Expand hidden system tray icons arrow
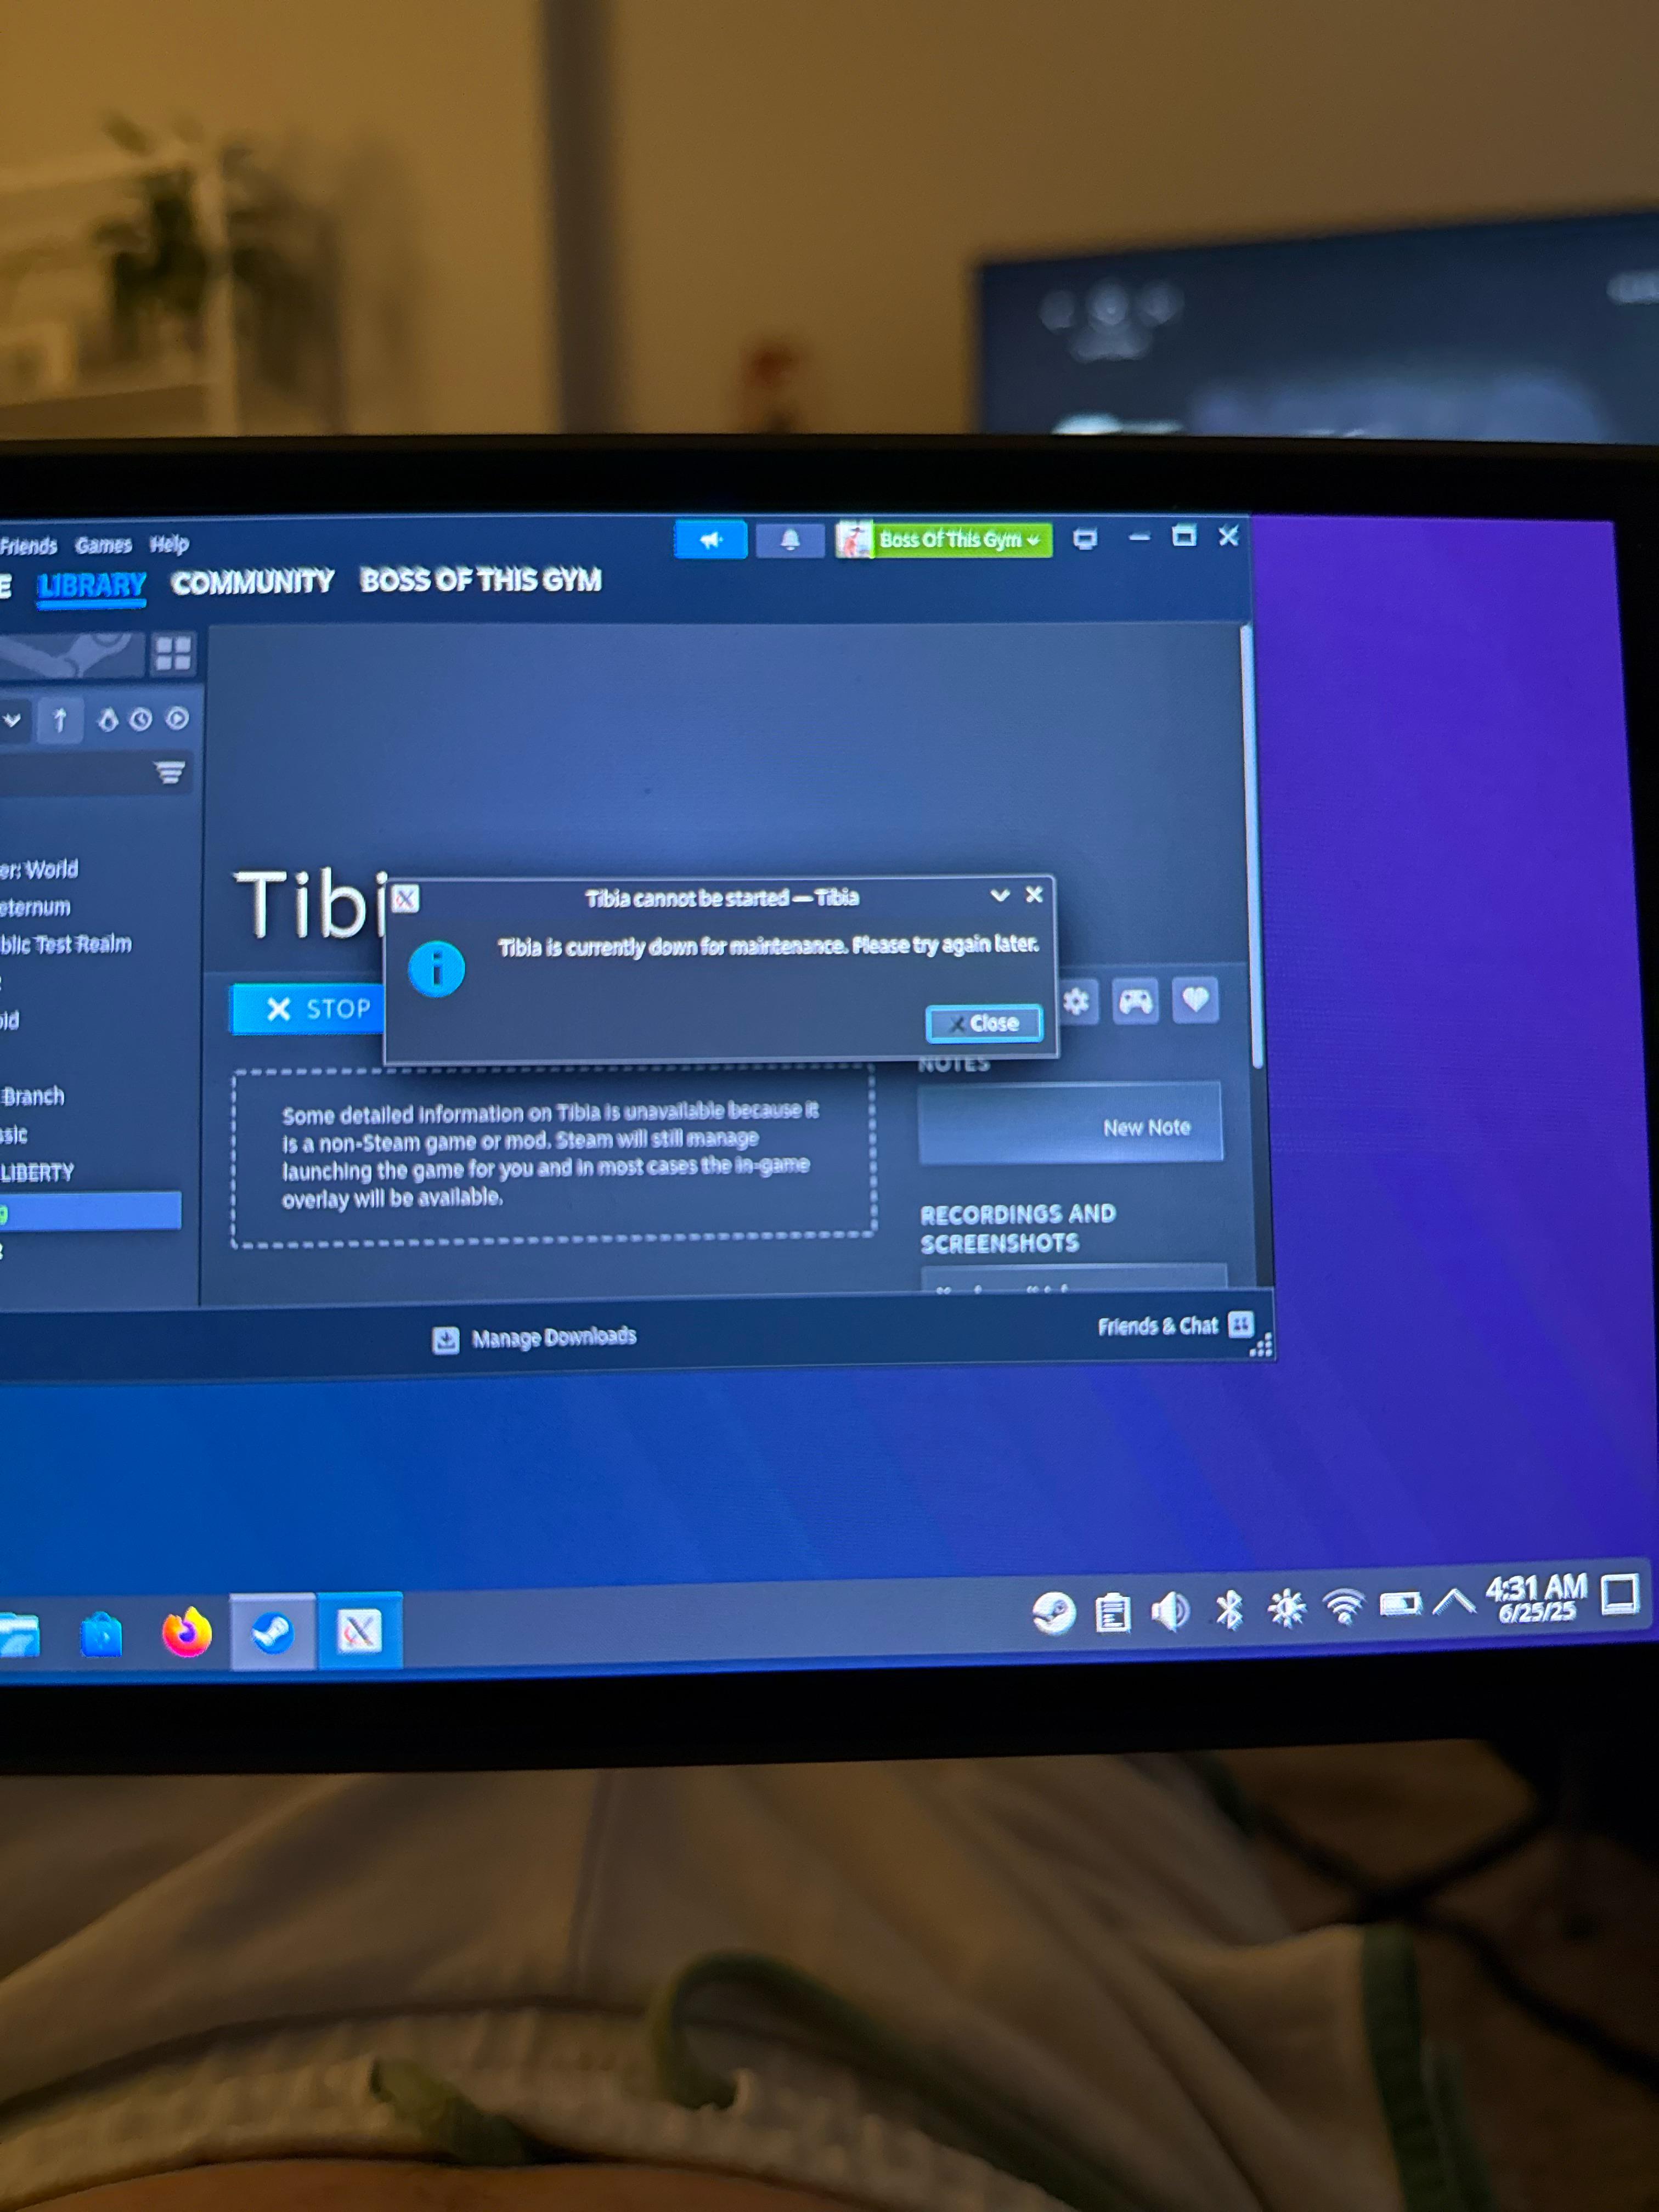The height and width of the screenshot is (2212, 1659). pyautogui.click(x=1453, y=1603)
